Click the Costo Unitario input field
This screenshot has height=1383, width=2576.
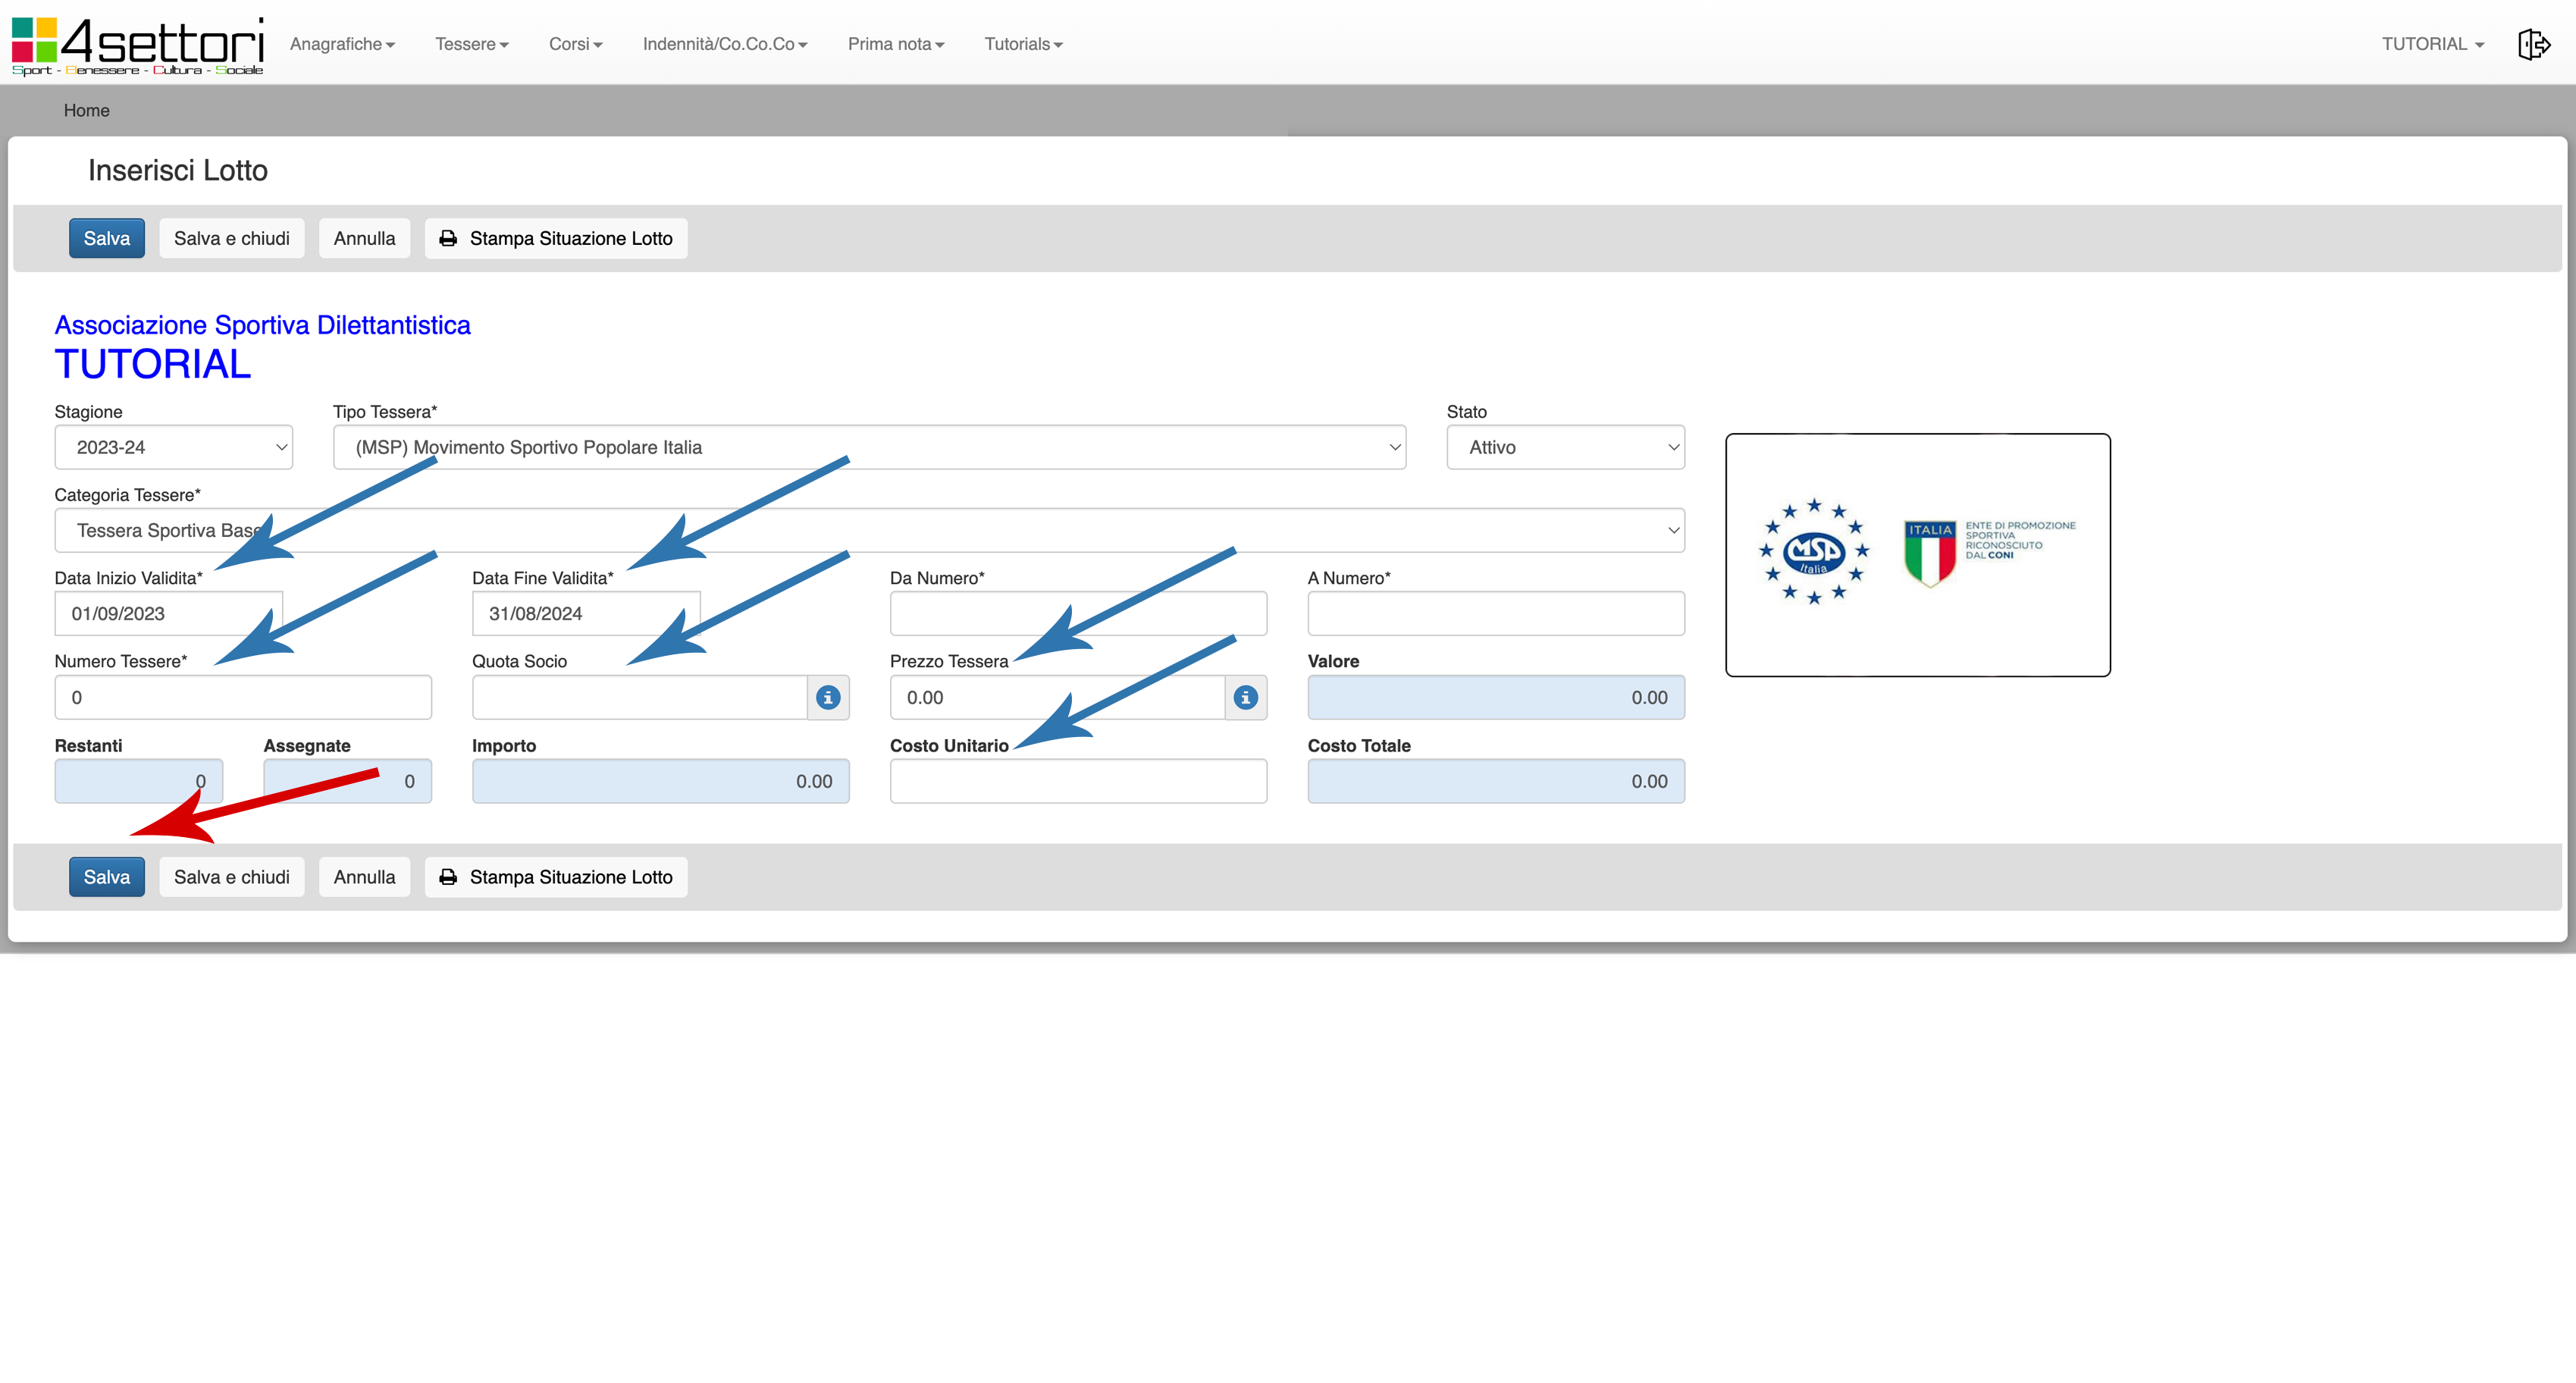coord(1077,781)
